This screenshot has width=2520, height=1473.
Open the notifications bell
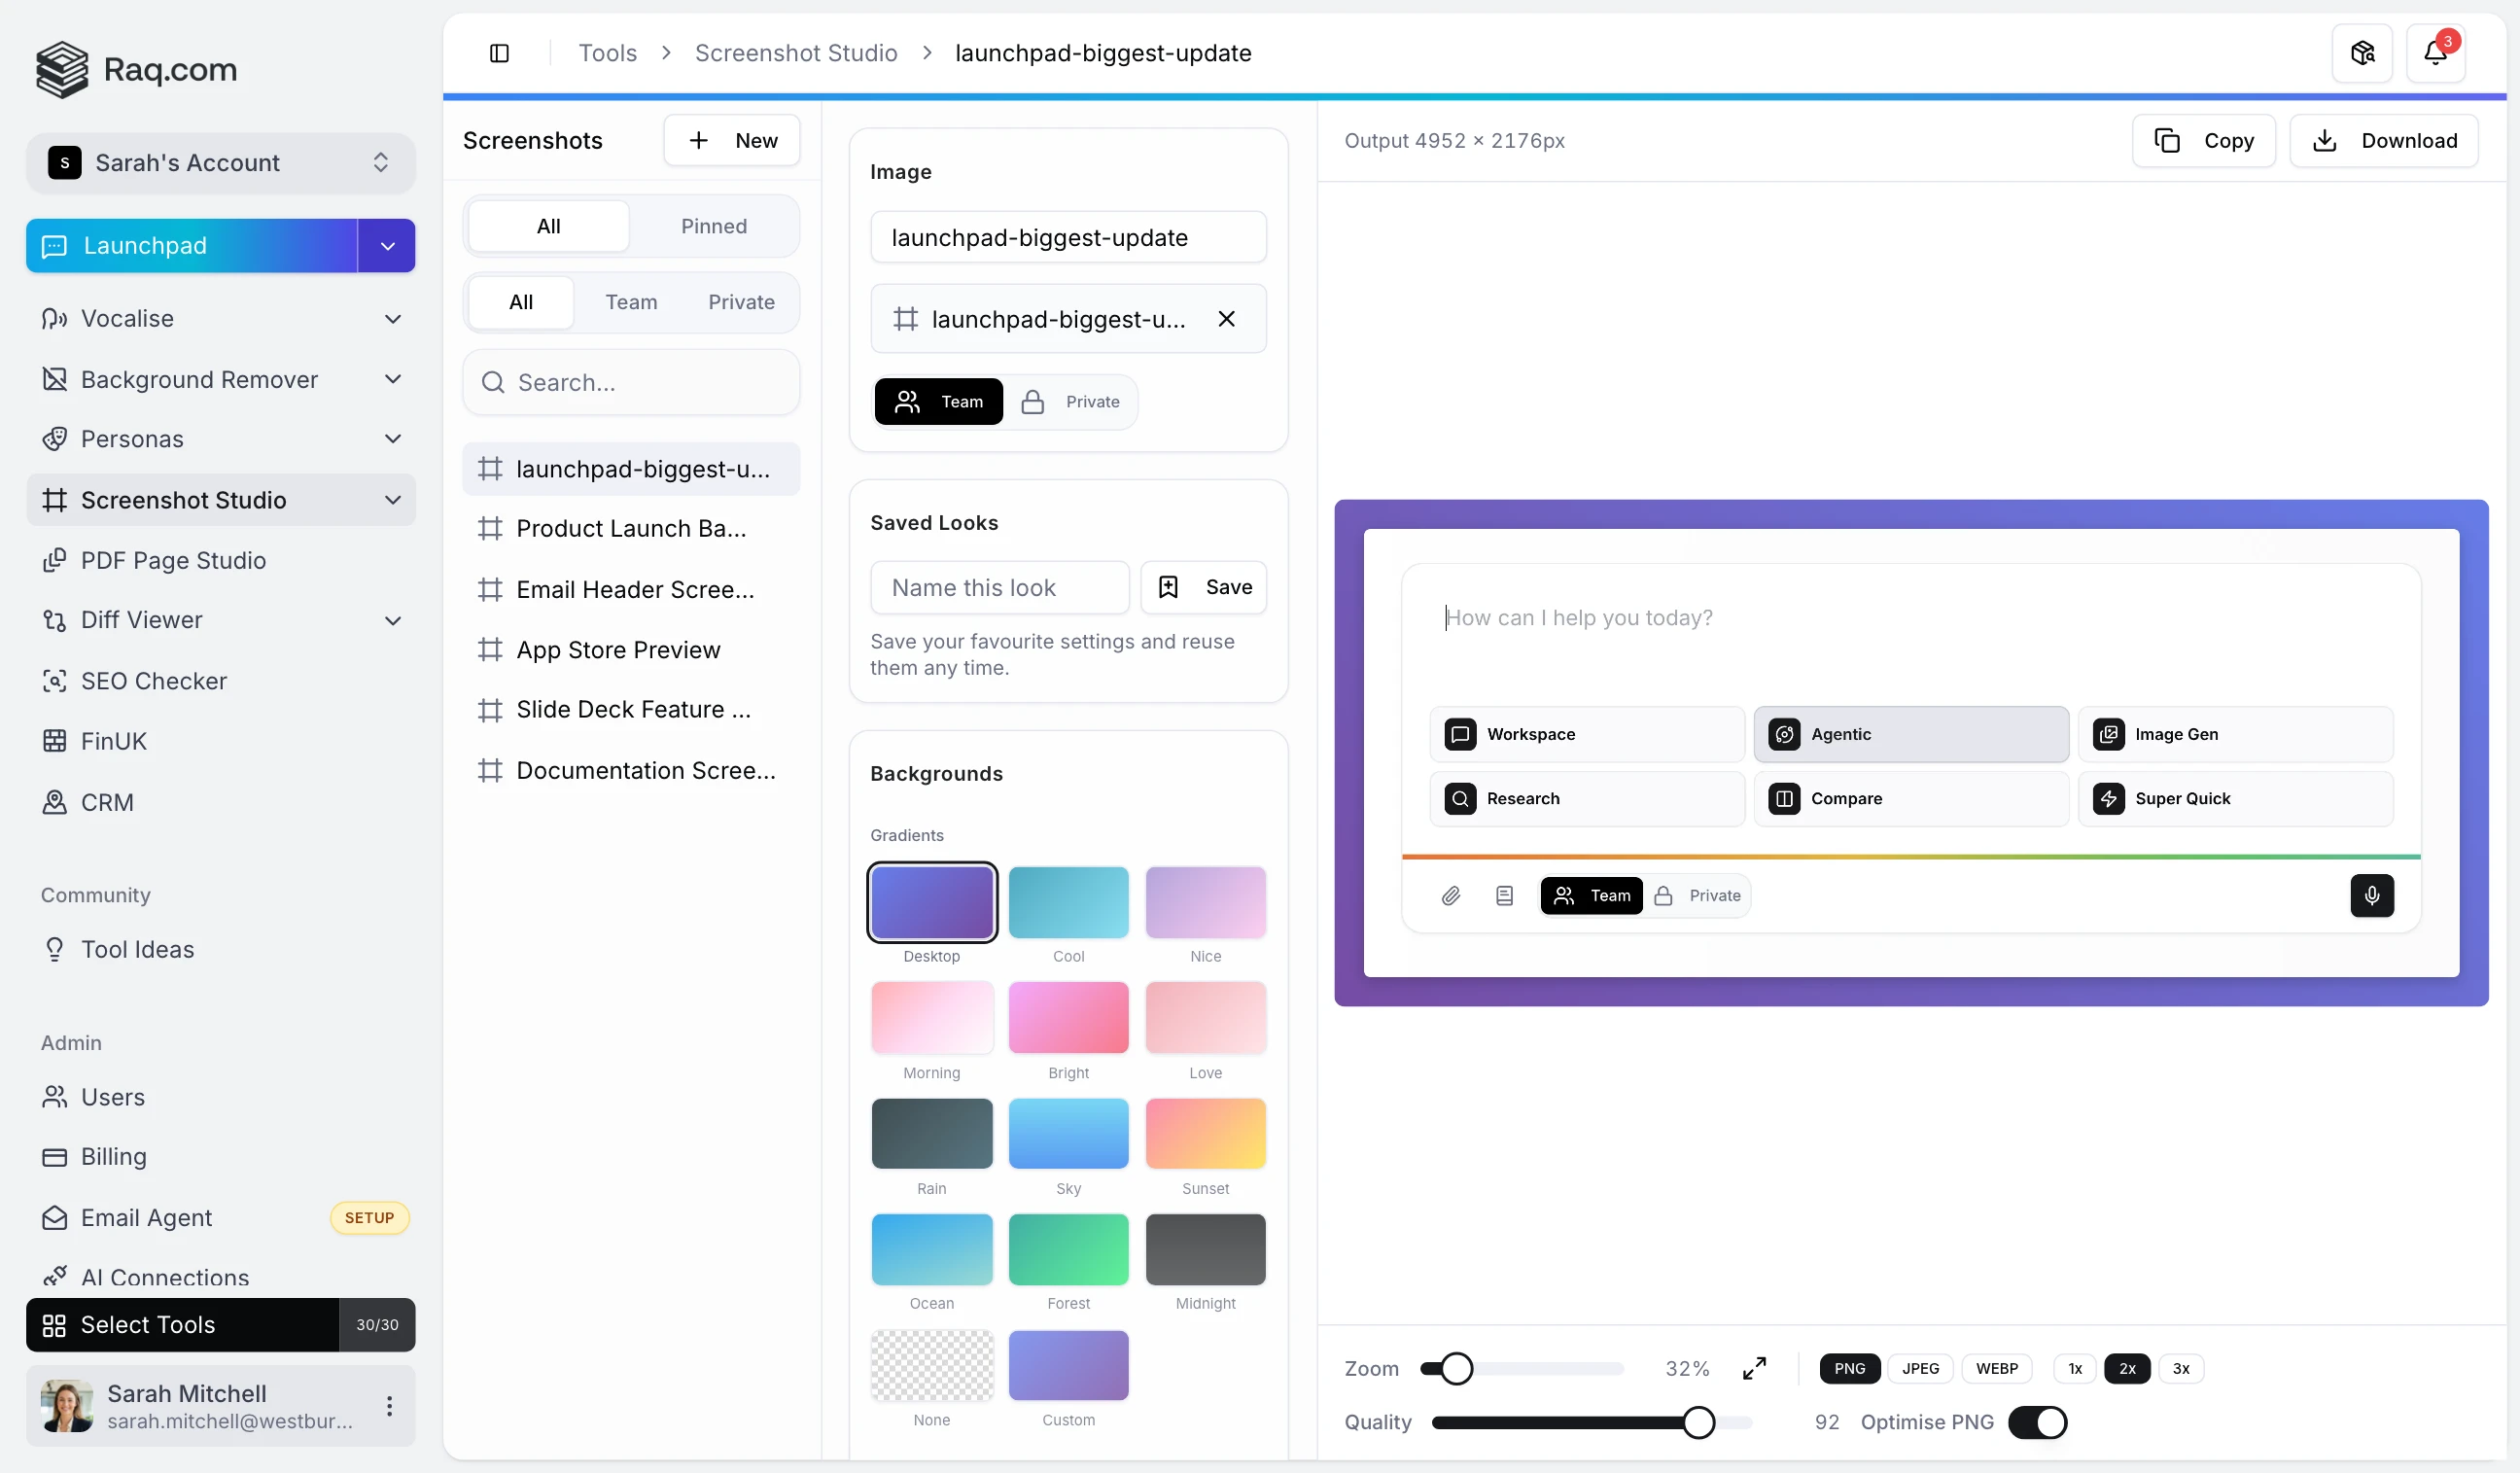(x=2437, y=52)
